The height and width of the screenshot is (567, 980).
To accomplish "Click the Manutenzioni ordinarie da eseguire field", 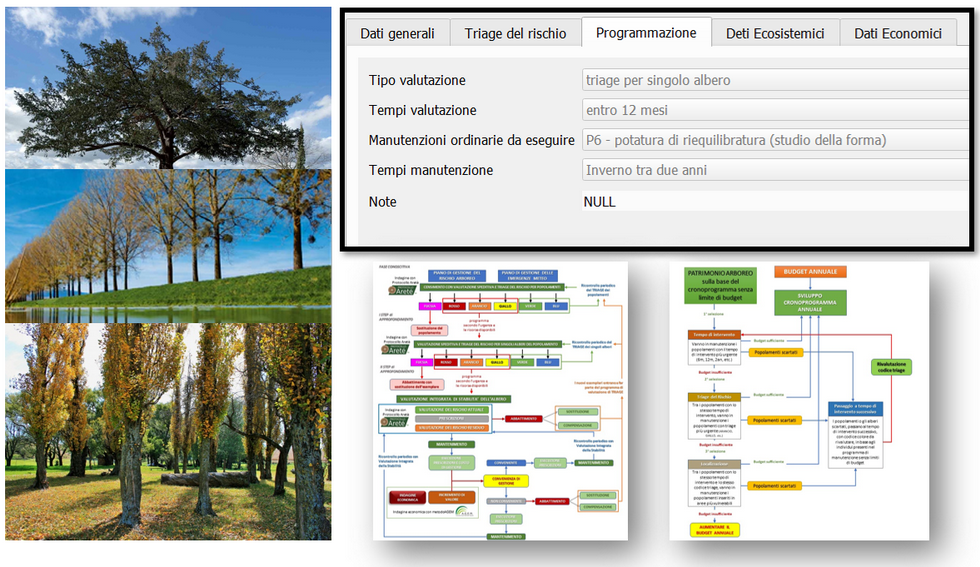I will pos(775,140).
